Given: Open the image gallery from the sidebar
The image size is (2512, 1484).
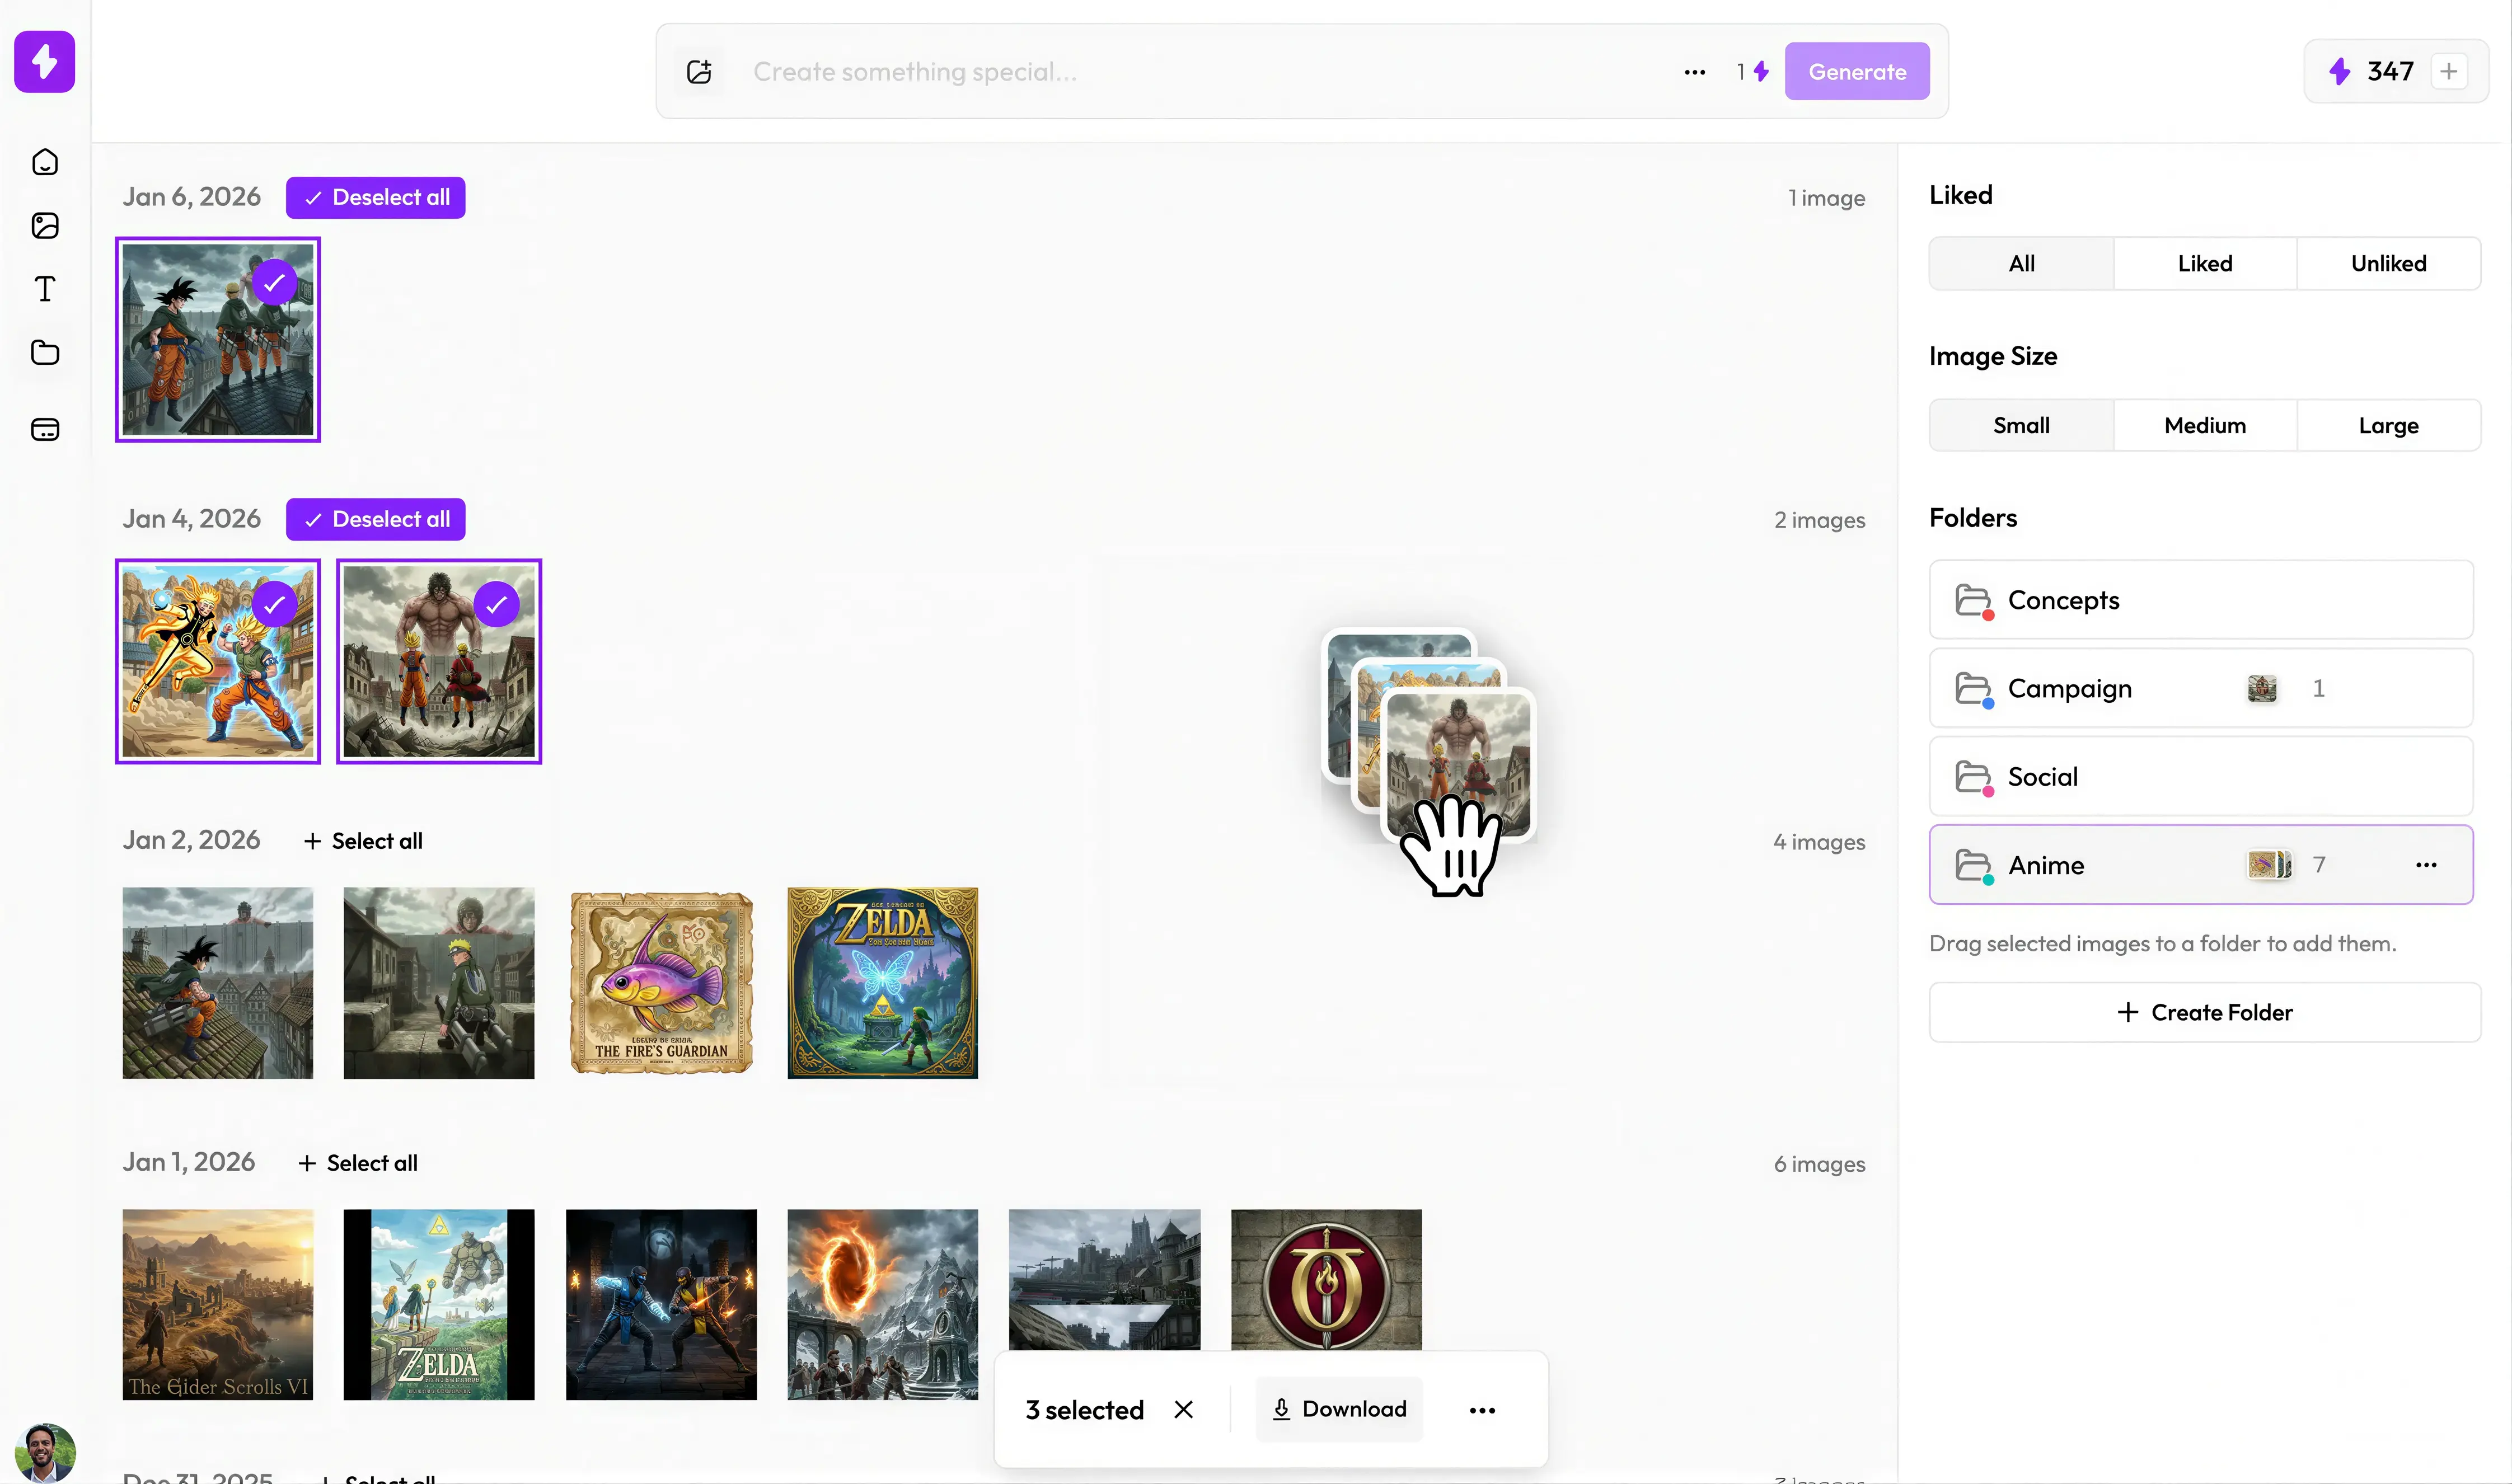Looking at the screenshot, I should pyautogui.click(x=44, y=226).
